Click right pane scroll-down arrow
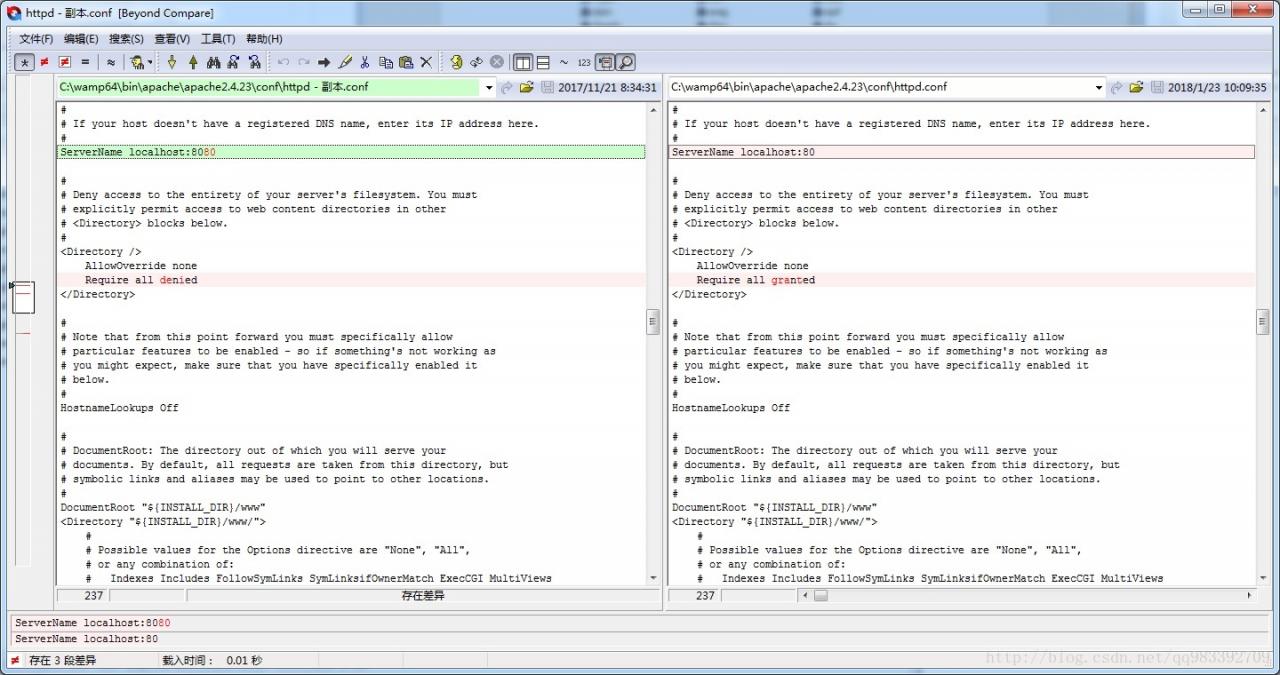The image size is (1280, 675). [x=1263, y=579]
